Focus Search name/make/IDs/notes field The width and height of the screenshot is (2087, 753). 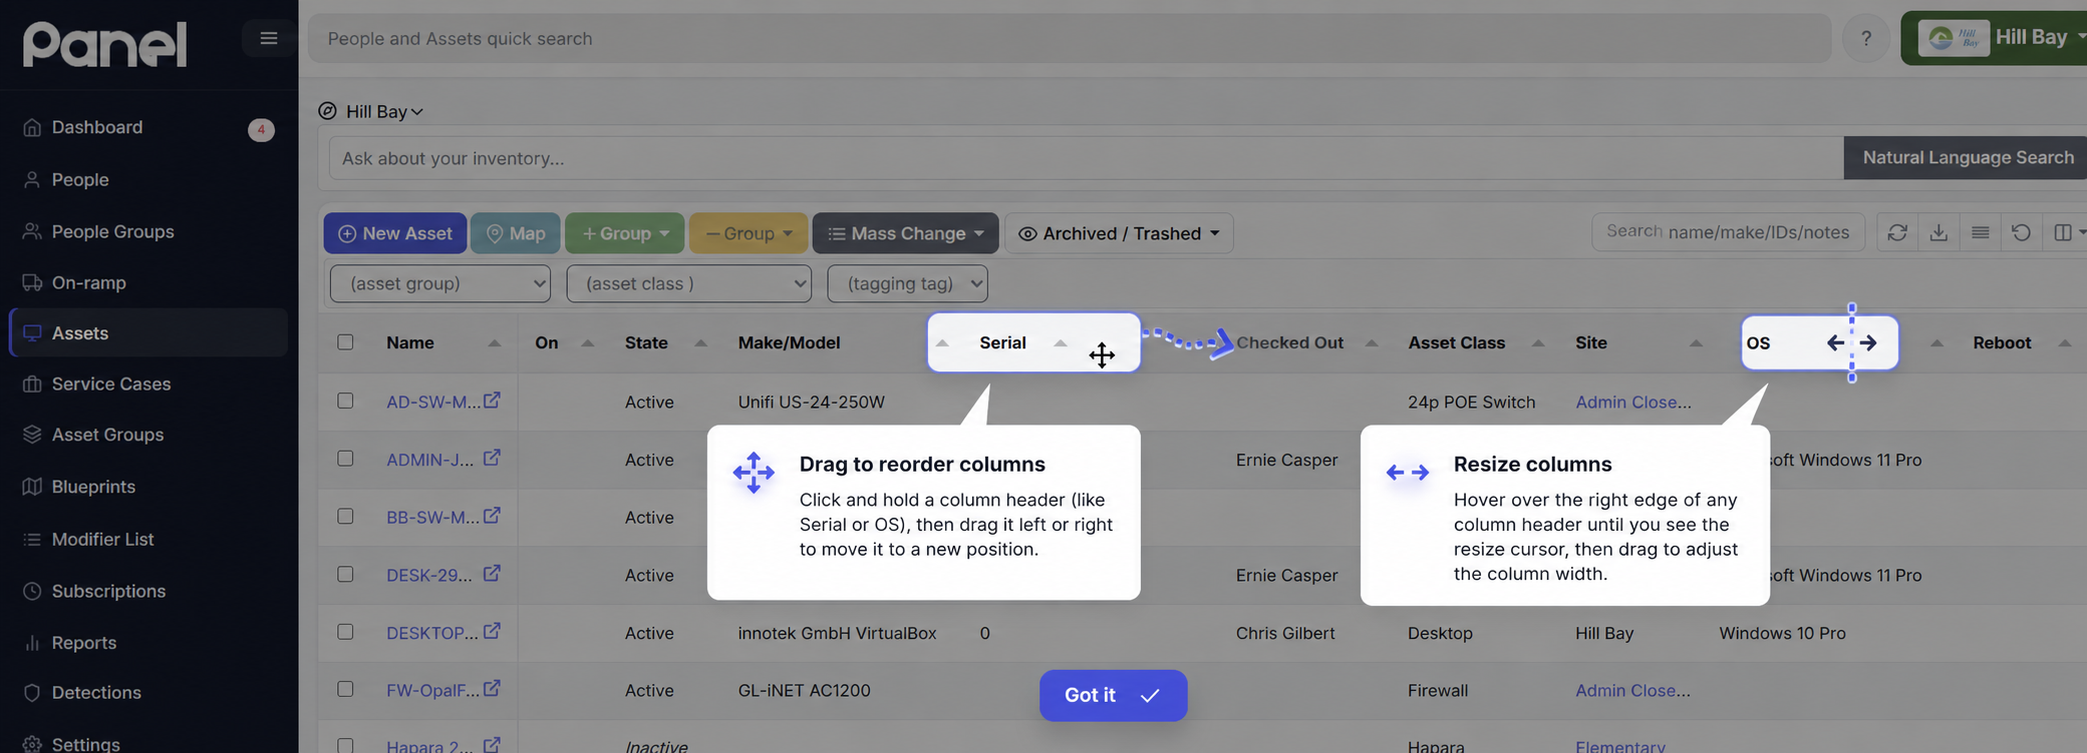pyautogui.click(x=1728, y=232)
